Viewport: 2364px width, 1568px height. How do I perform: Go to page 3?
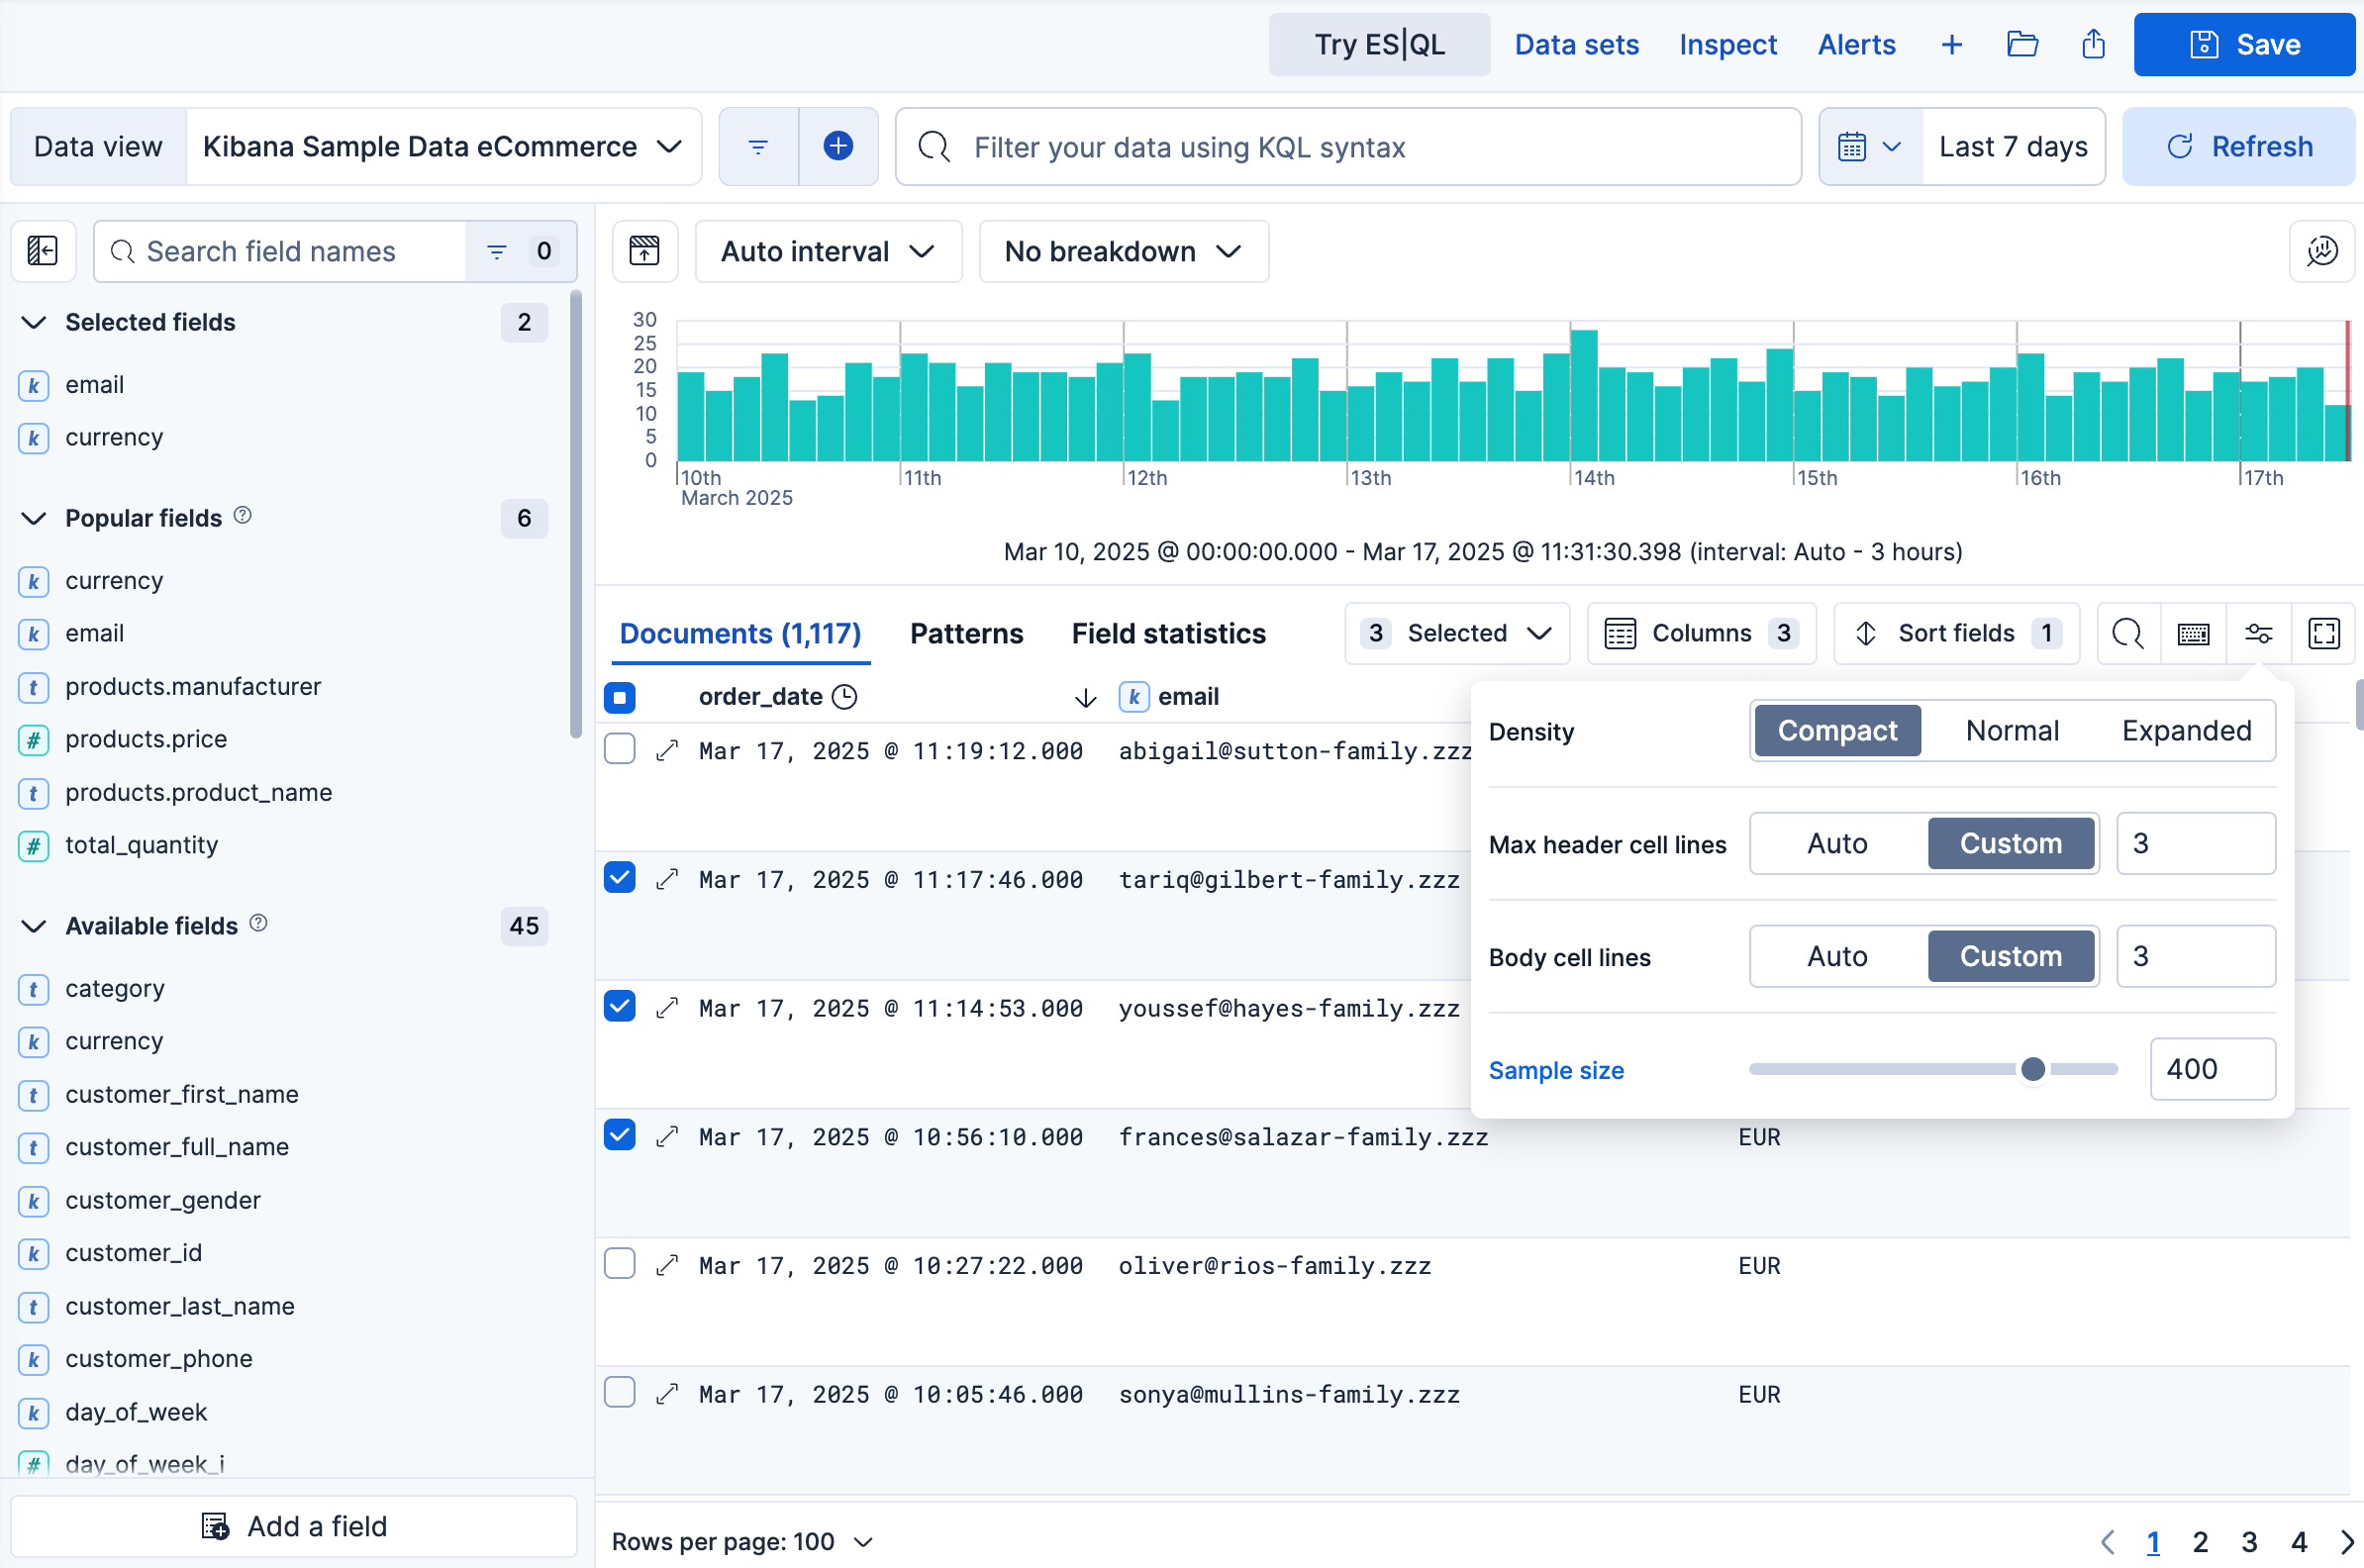pyautogui.click(x=2249, y=1542)
